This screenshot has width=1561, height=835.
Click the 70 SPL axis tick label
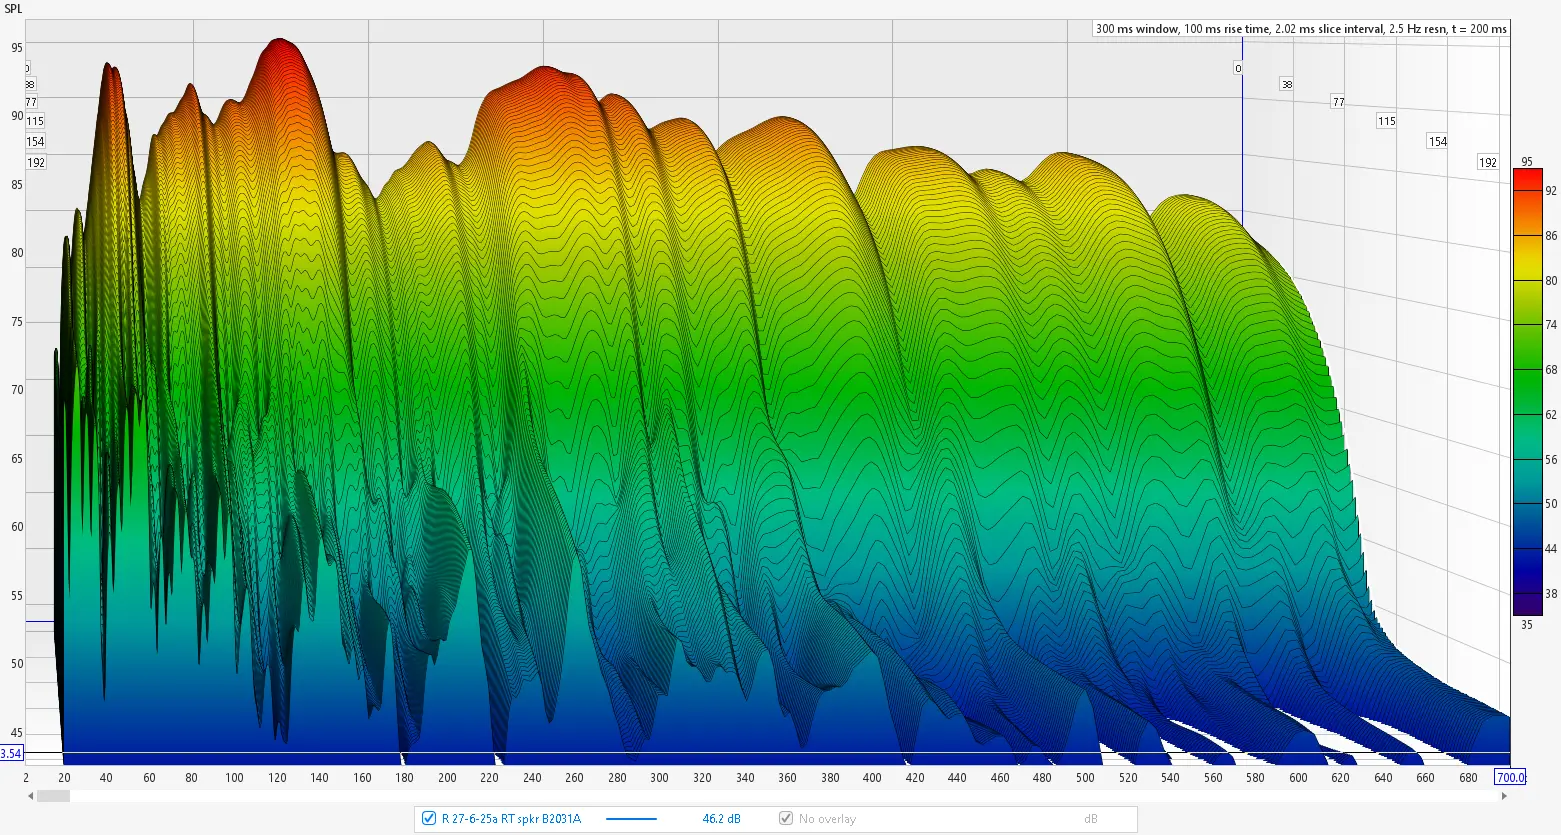pyautogui.click(x=17, y=389)
